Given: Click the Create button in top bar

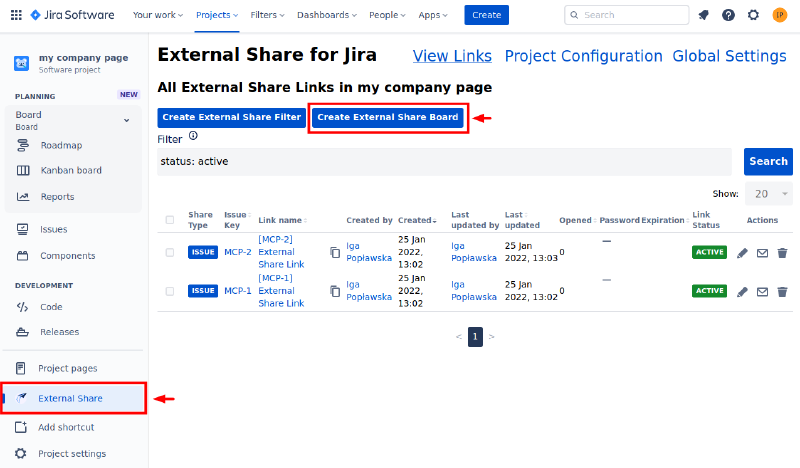Looking at the screenshot, I should point(486,15).
